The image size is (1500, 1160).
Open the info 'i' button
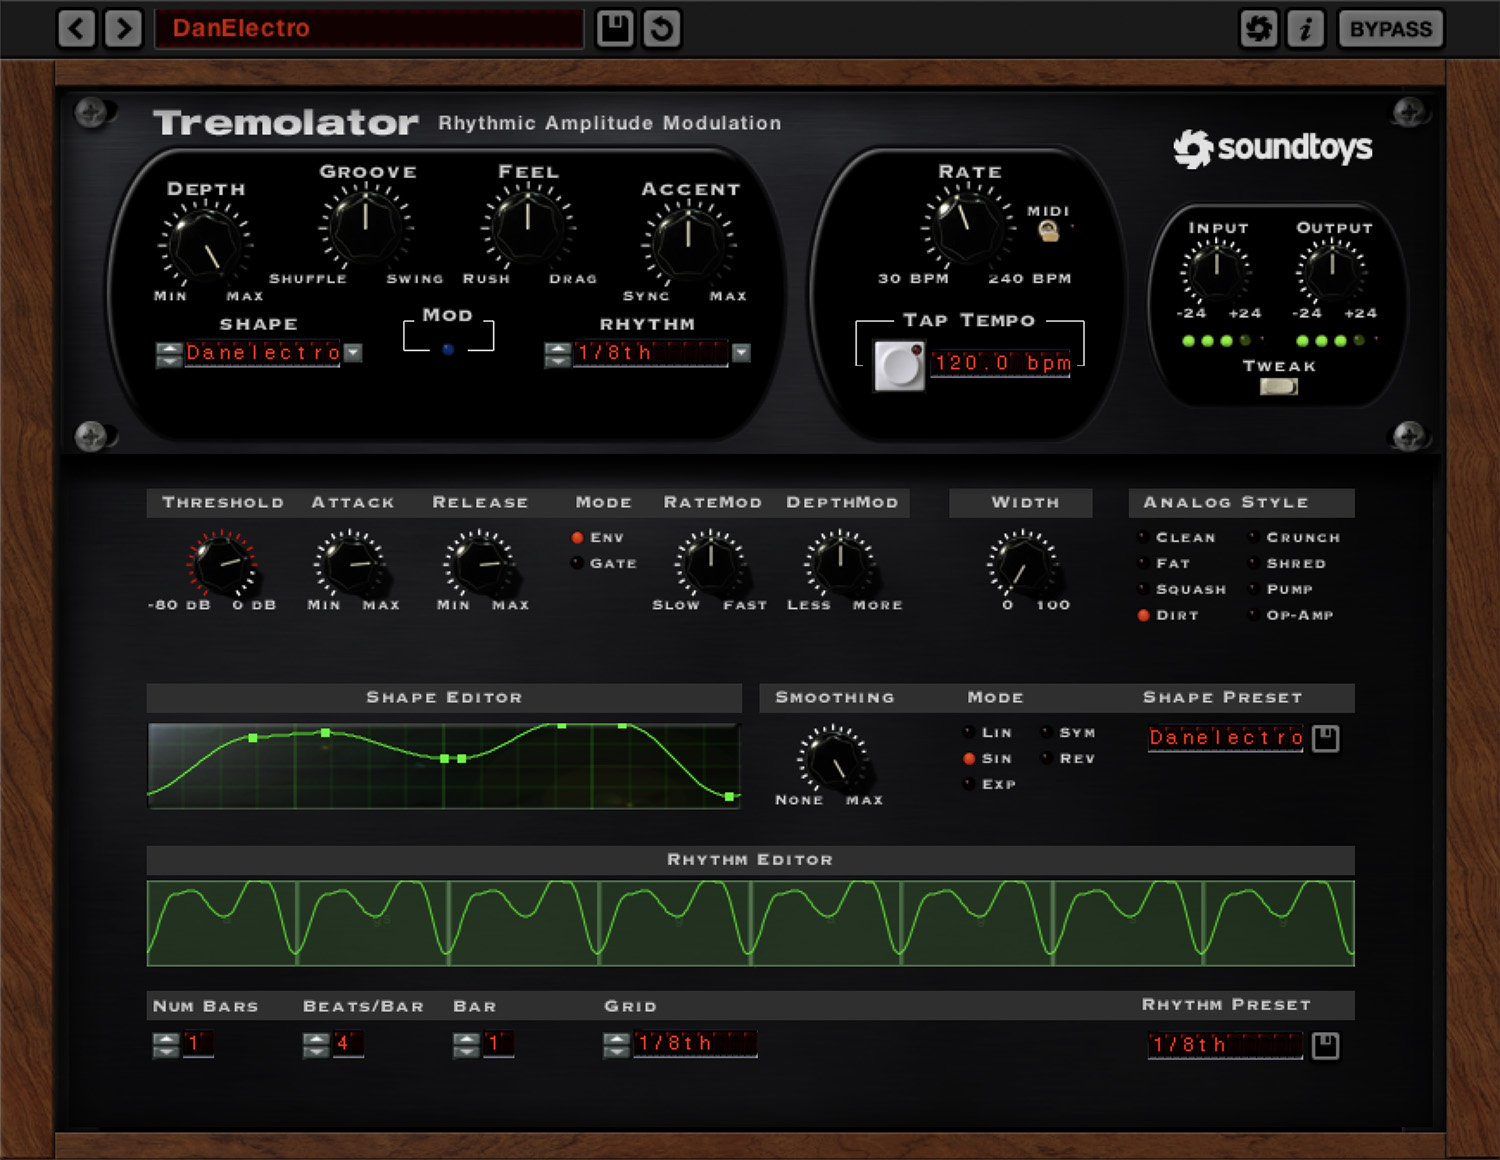click(1305, 28)
